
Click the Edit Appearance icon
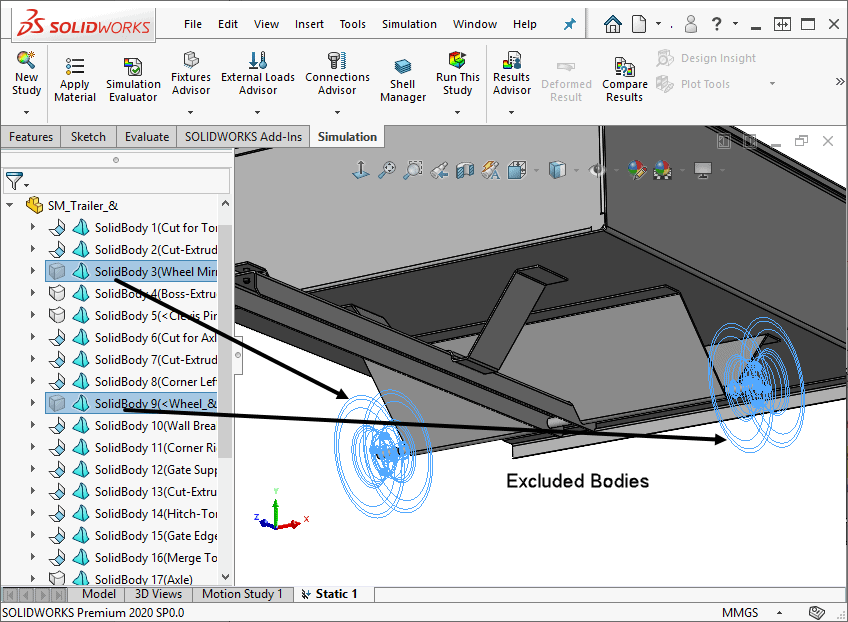[637, 170]
